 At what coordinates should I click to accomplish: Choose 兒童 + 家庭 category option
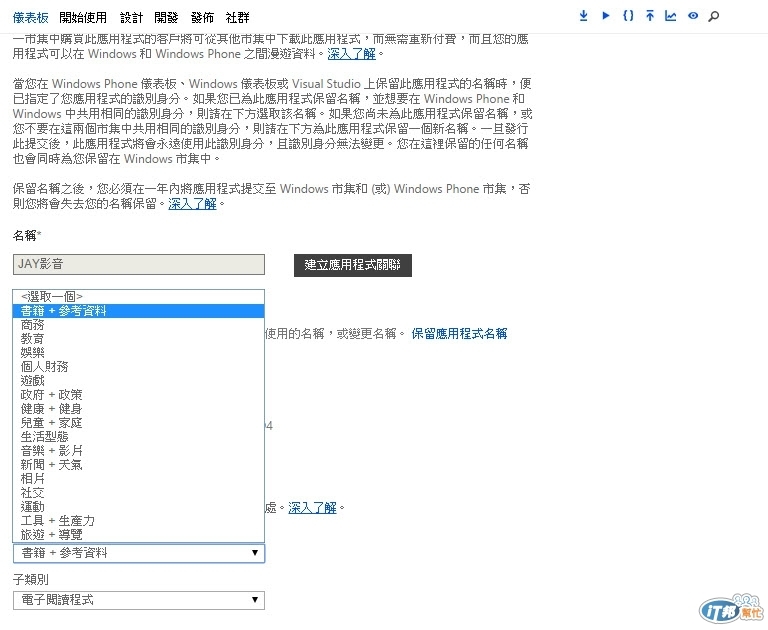coord(139,423)
